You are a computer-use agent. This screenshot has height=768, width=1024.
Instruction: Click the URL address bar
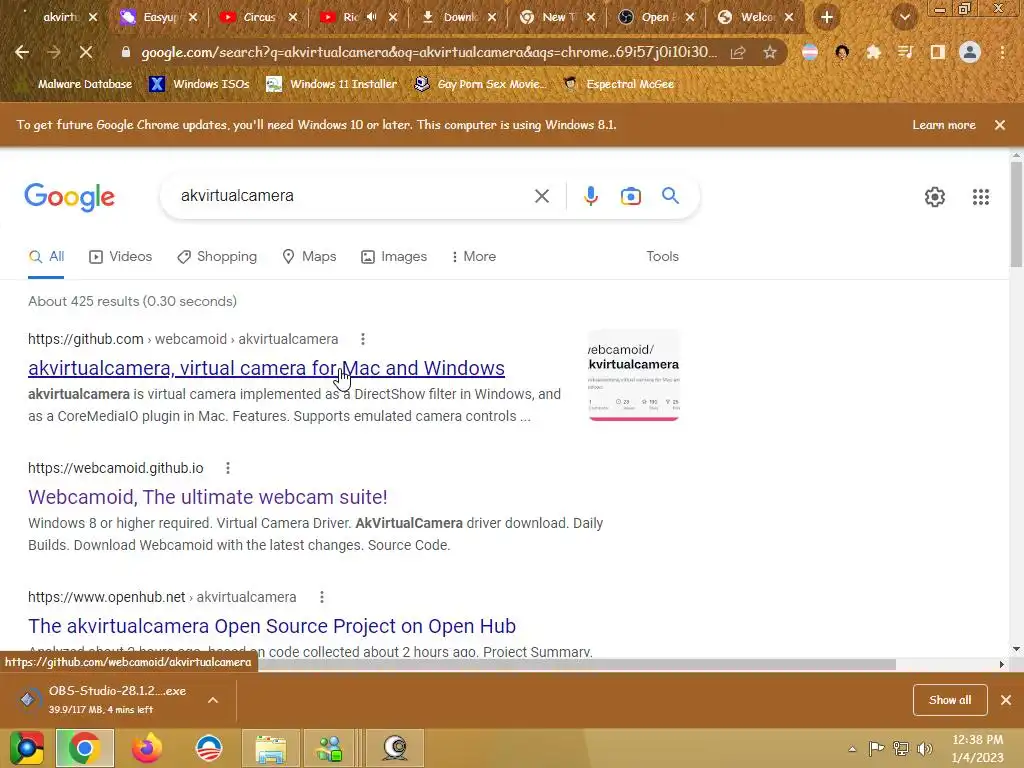click(428, 52)
